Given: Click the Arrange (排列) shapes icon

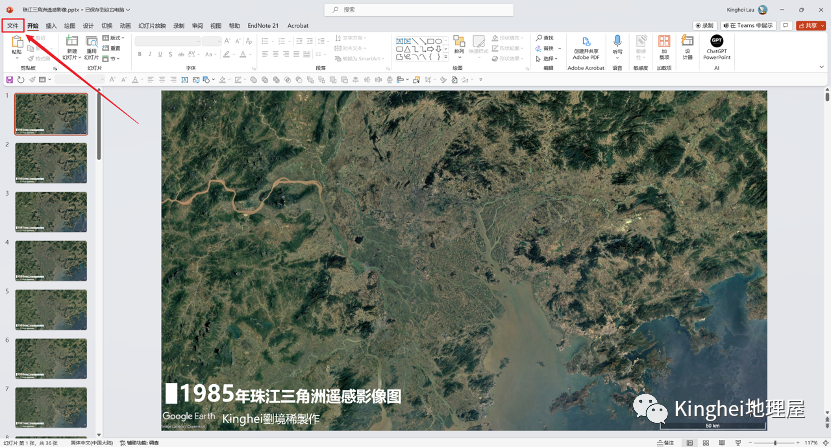Looking at the screenshot, I should coord(459,42).
